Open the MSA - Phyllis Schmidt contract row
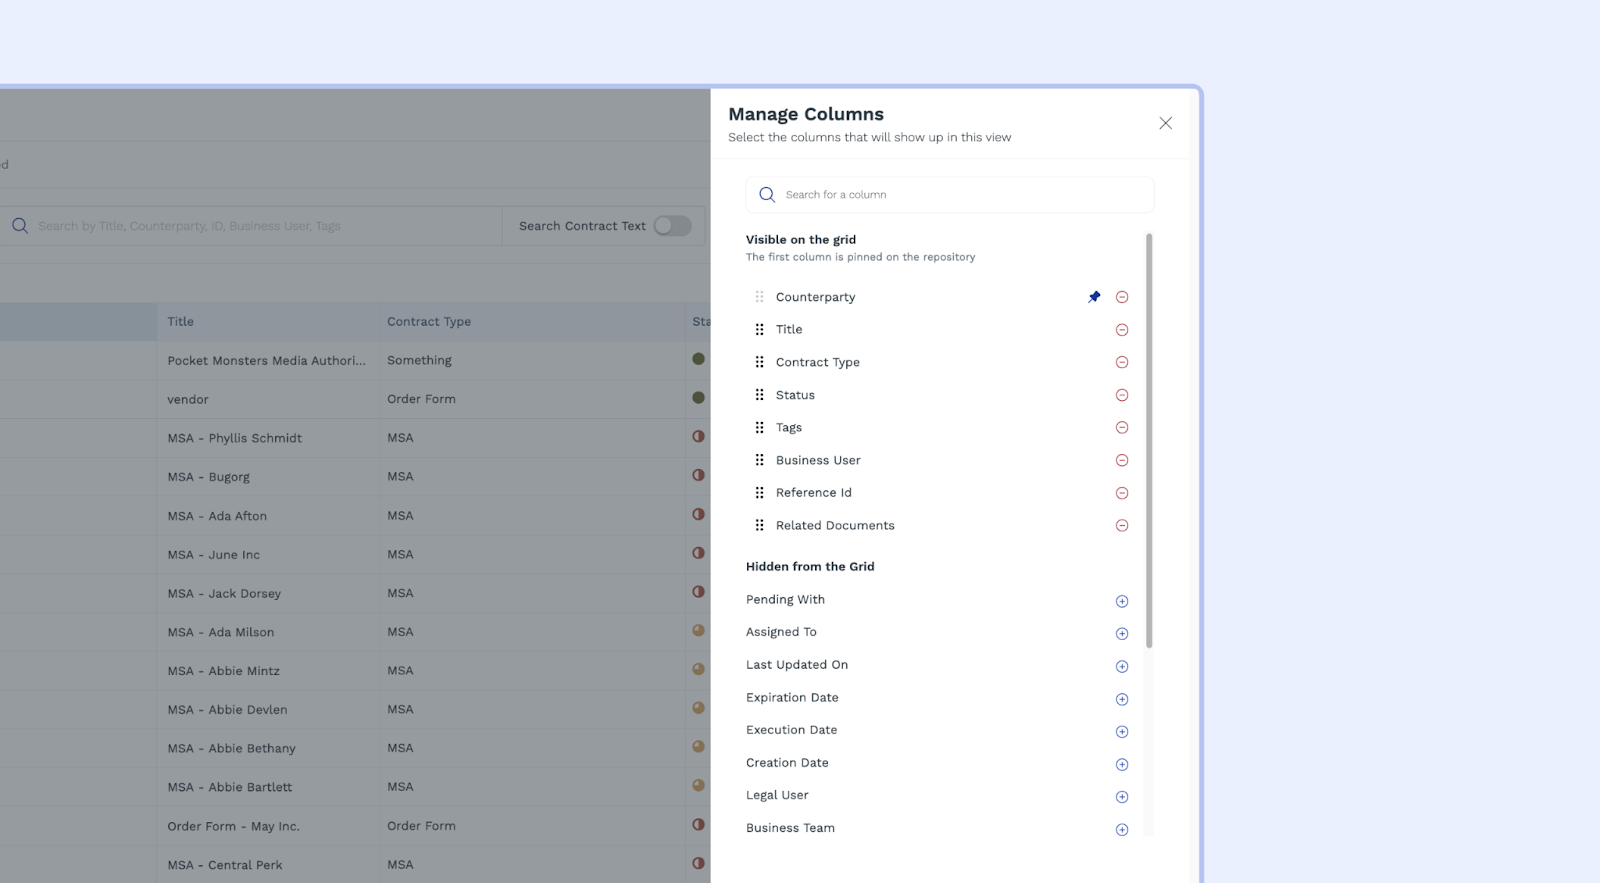This screenshot has height=883, width=1600. [x=235, y=438]
